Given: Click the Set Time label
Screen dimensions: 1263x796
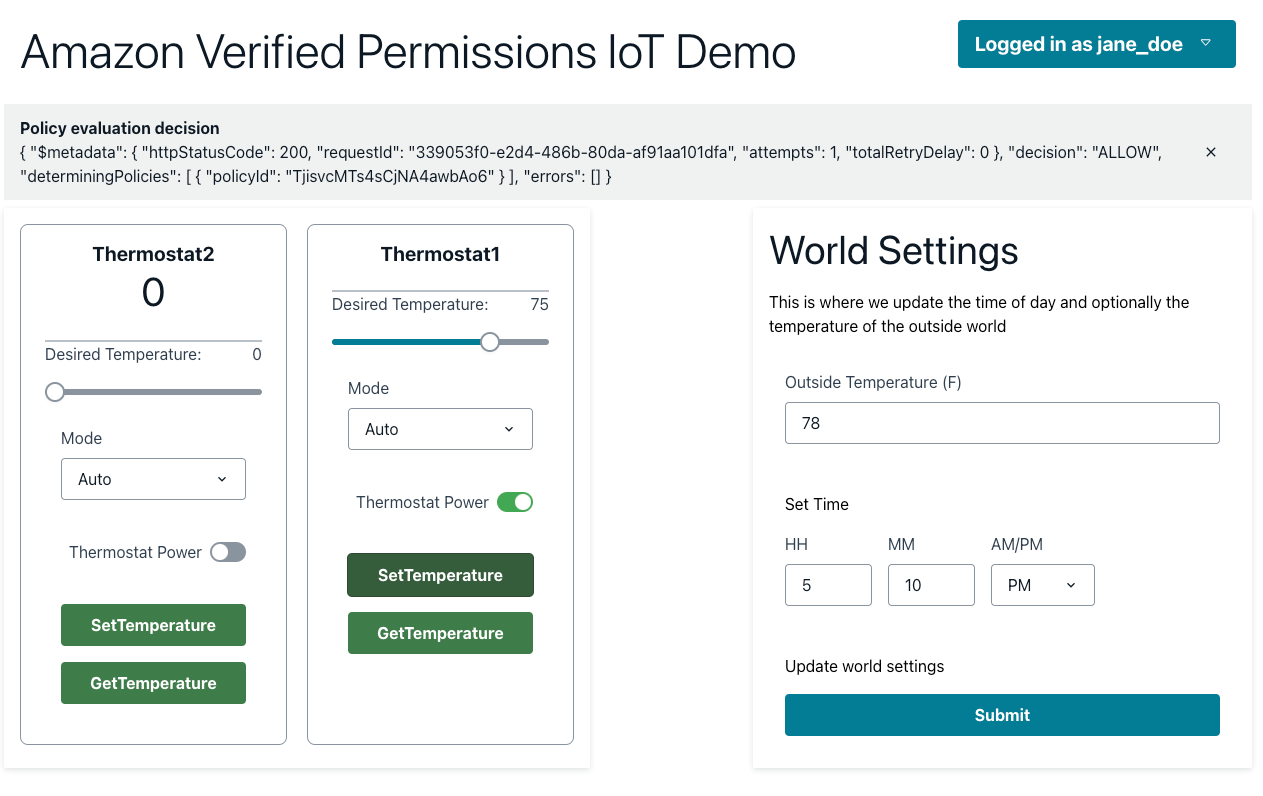Looking at the screenshot, I should (817, 504).
